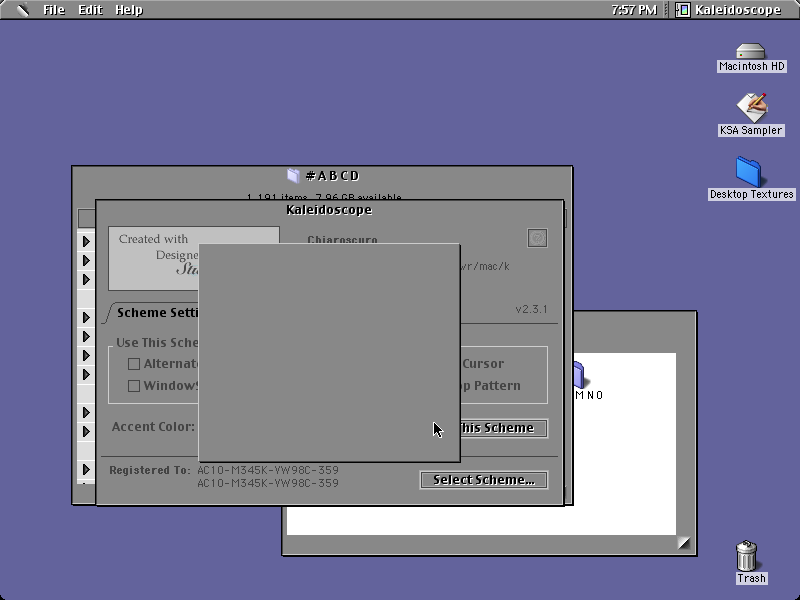Click the v2.3.1 version text
This screenshot has height=600, width=800.
click(x=531, y=309)
